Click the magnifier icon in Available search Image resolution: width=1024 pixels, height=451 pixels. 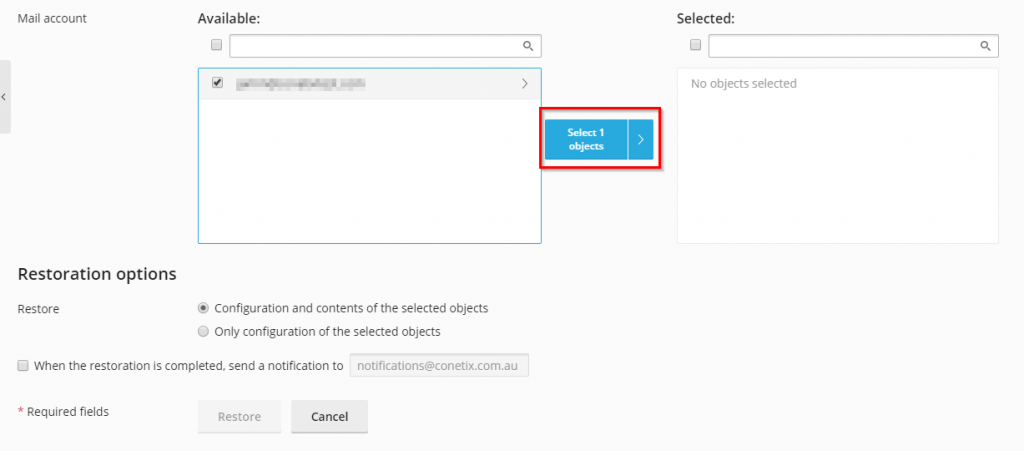pos(528,46)
